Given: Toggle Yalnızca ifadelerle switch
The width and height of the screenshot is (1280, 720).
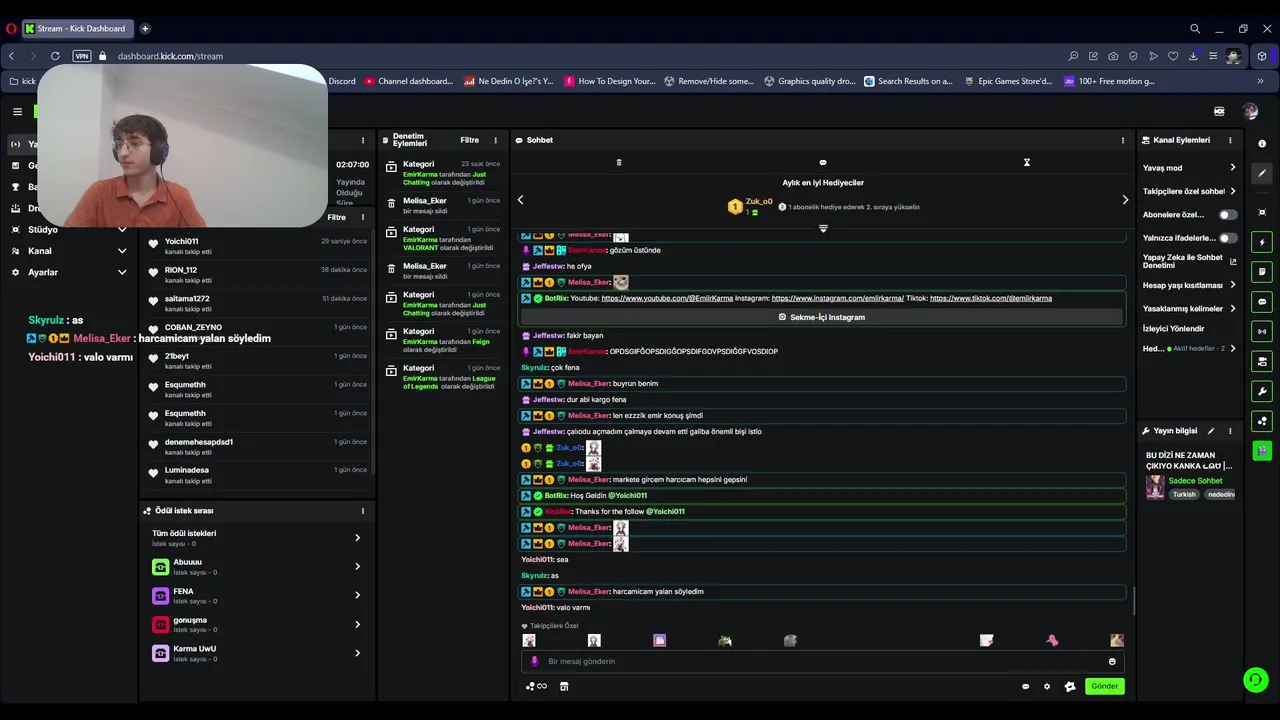Looking at the screenshot, I should coord(1227,238).
